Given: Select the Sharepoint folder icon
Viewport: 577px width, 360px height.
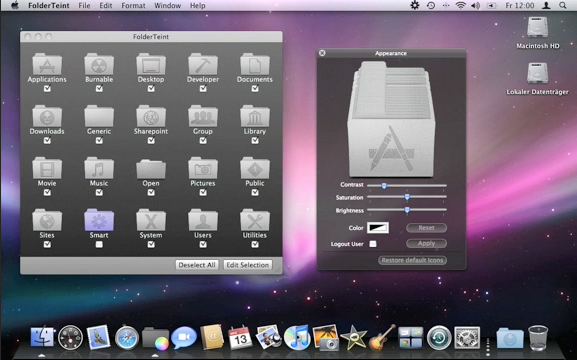Looking at the screenshot, I should (151, 116).
